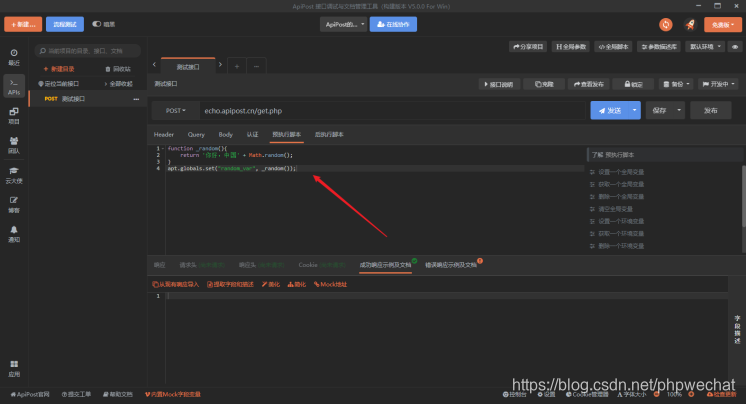
Task: Click 提取字段和描述 extract fields
Action: 230,285
